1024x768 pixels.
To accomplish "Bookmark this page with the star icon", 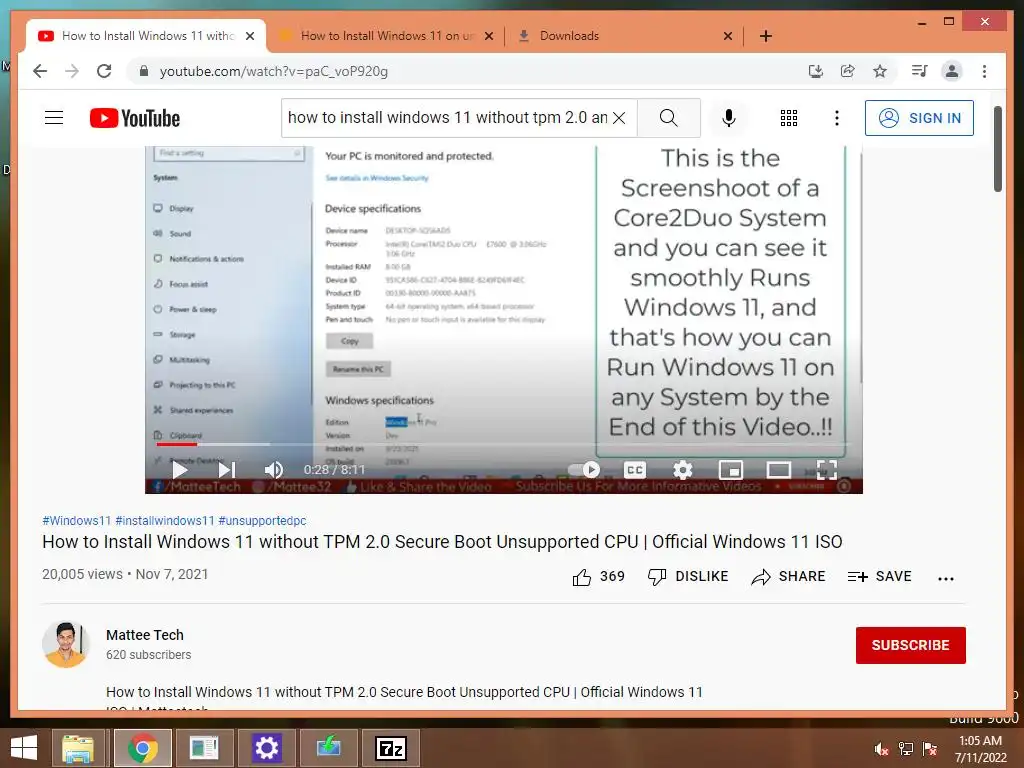I will click(880, 71).
